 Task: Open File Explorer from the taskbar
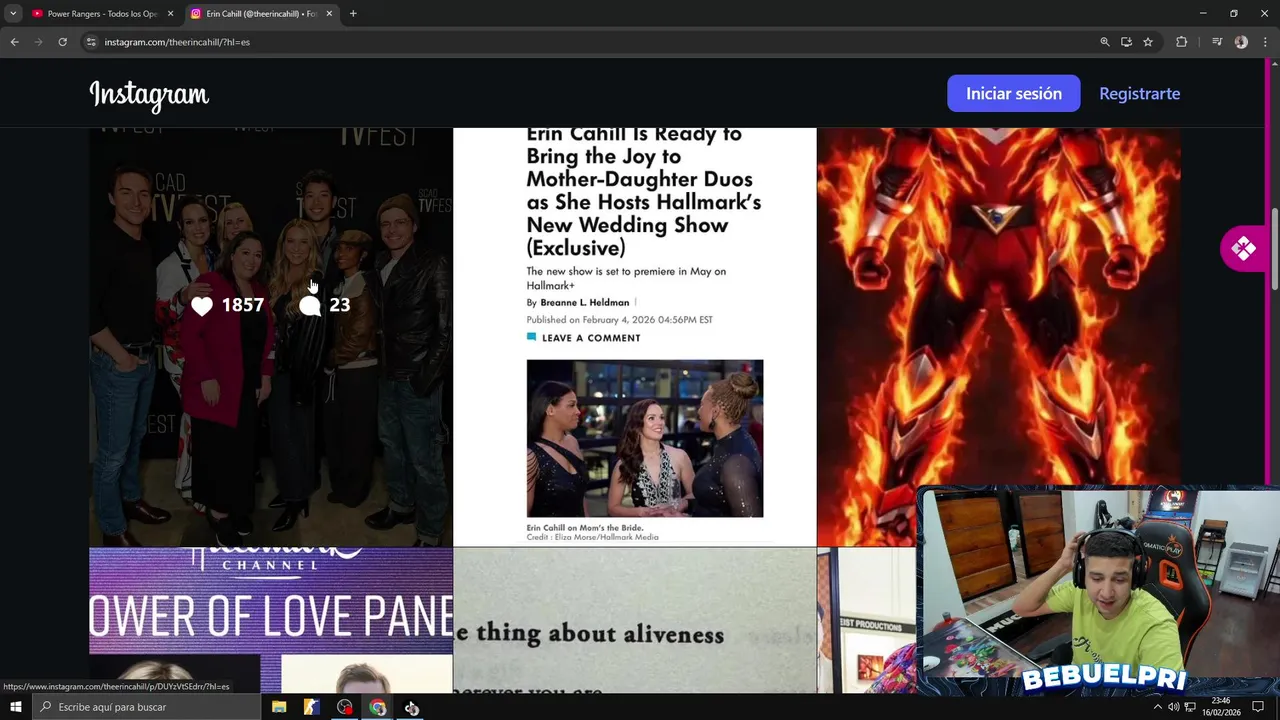(x=279, y=707)
